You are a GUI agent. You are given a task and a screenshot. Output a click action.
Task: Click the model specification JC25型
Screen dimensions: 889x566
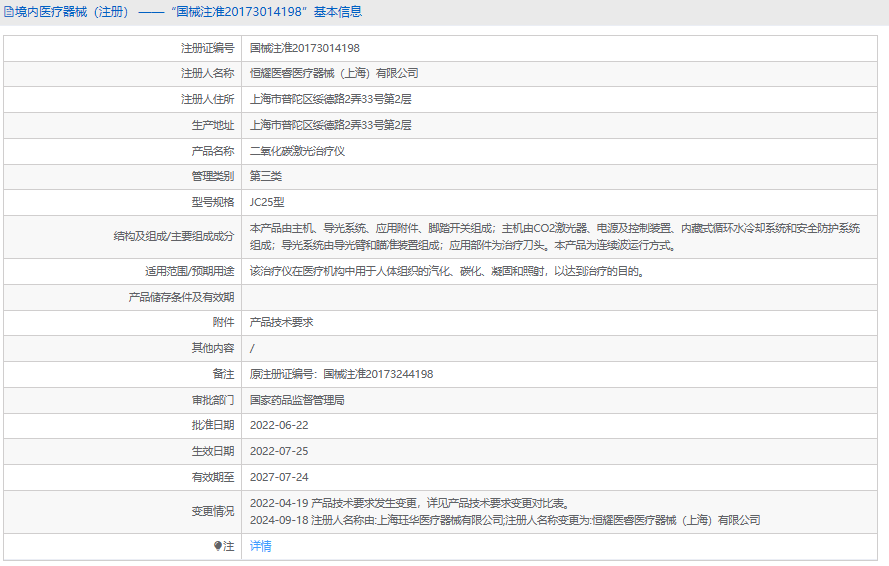coord(267,202)
